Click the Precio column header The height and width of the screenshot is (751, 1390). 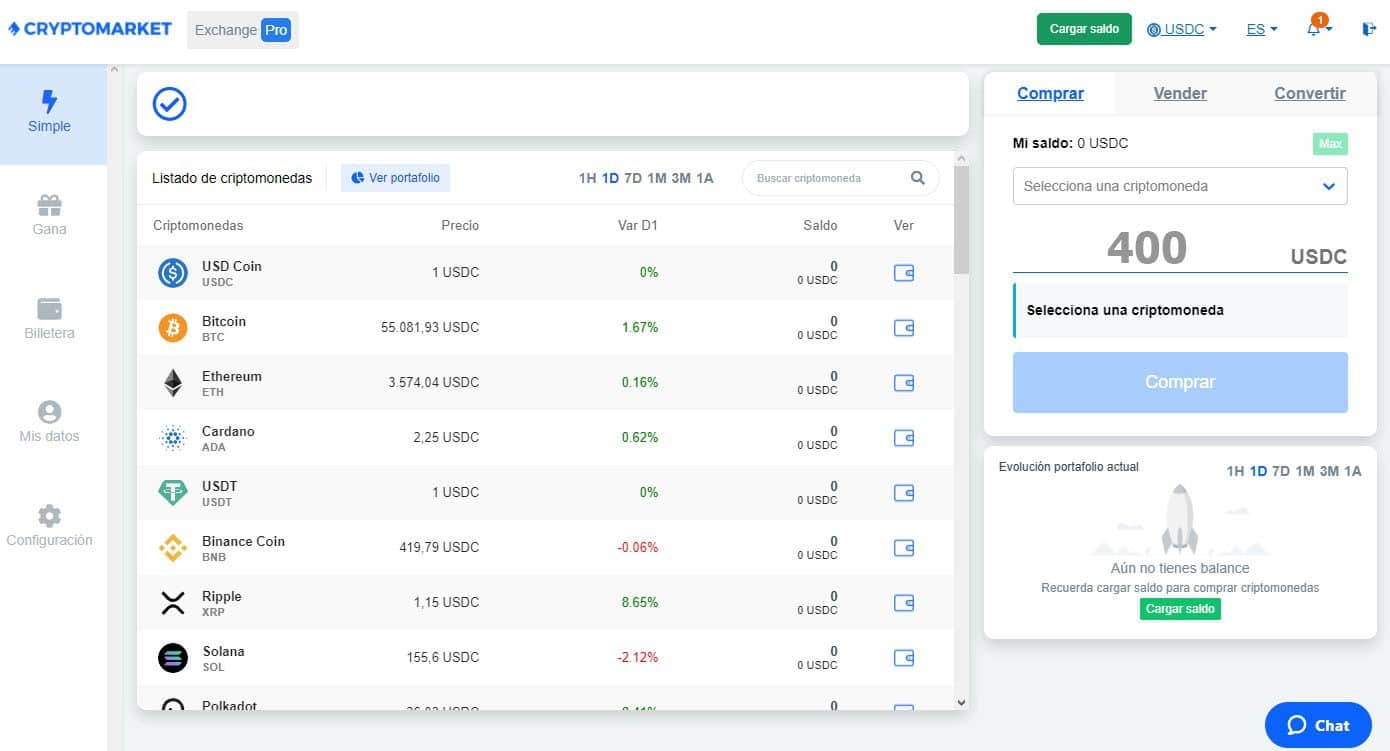460,225
